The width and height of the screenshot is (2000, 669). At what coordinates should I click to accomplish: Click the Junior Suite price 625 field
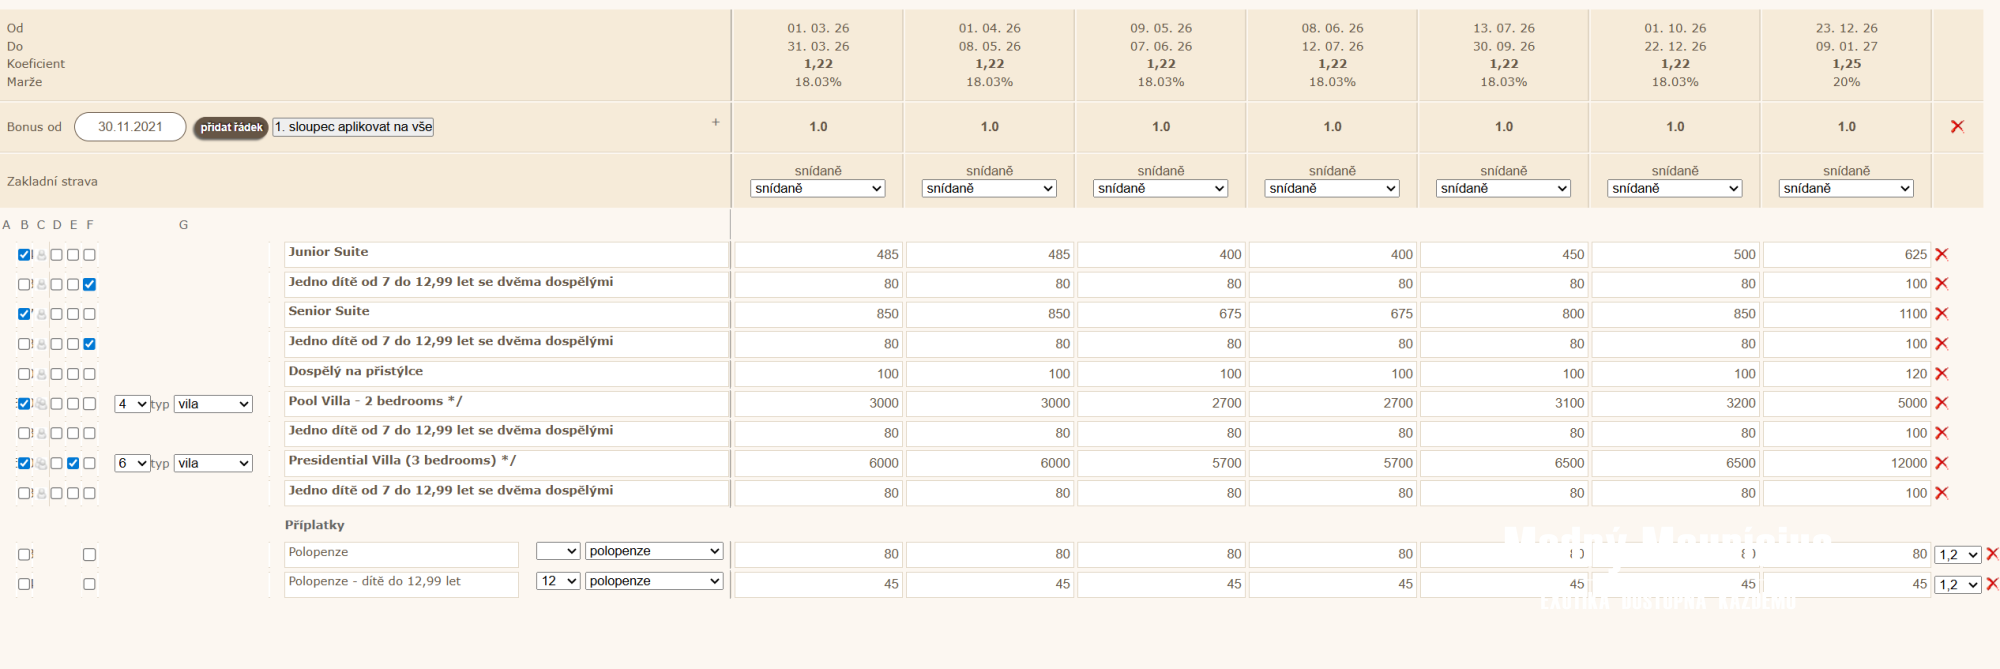pos(1846,255)
